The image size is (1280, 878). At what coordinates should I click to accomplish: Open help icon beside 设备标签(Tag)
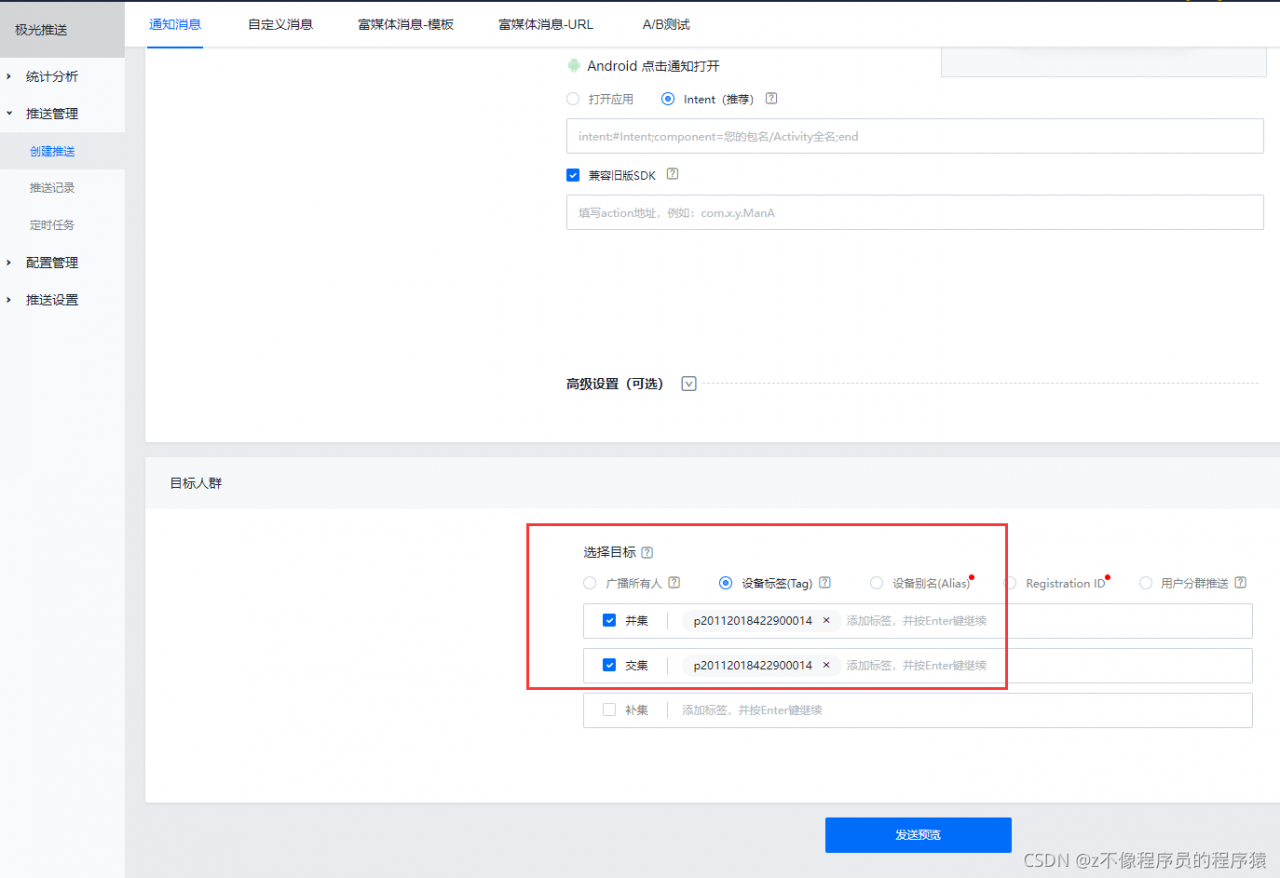(825, 582)
